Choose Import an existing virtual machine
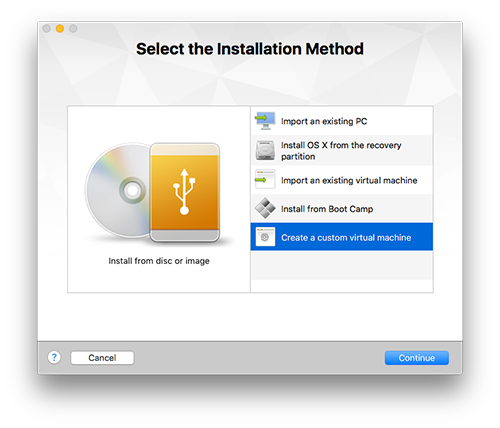Screen dimensions: 500x428 [x=342, y=180]
